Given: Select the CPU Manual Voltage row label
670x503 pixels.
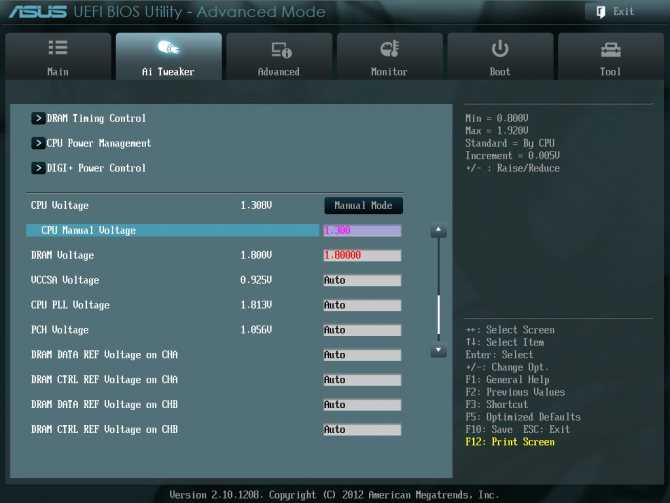Looking at the screenshot, I should (x=88, y=230).
